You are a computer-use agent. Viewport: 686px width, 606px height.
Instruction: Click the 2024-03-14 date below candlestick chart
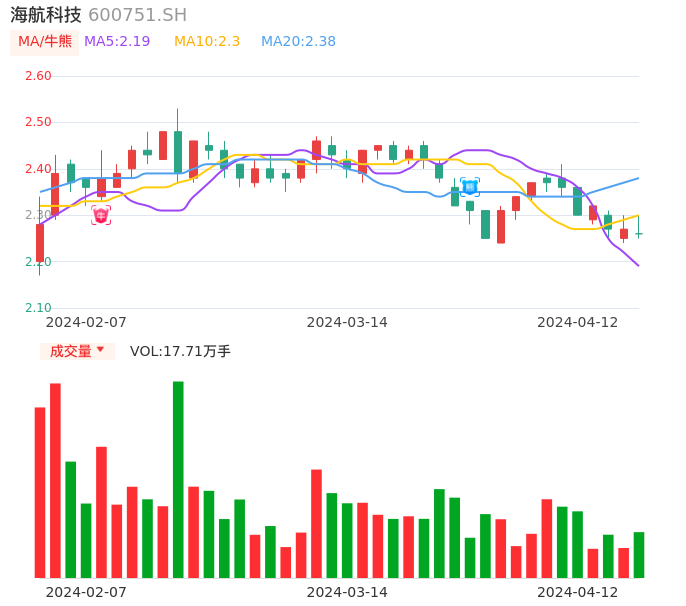coord(347,322)
